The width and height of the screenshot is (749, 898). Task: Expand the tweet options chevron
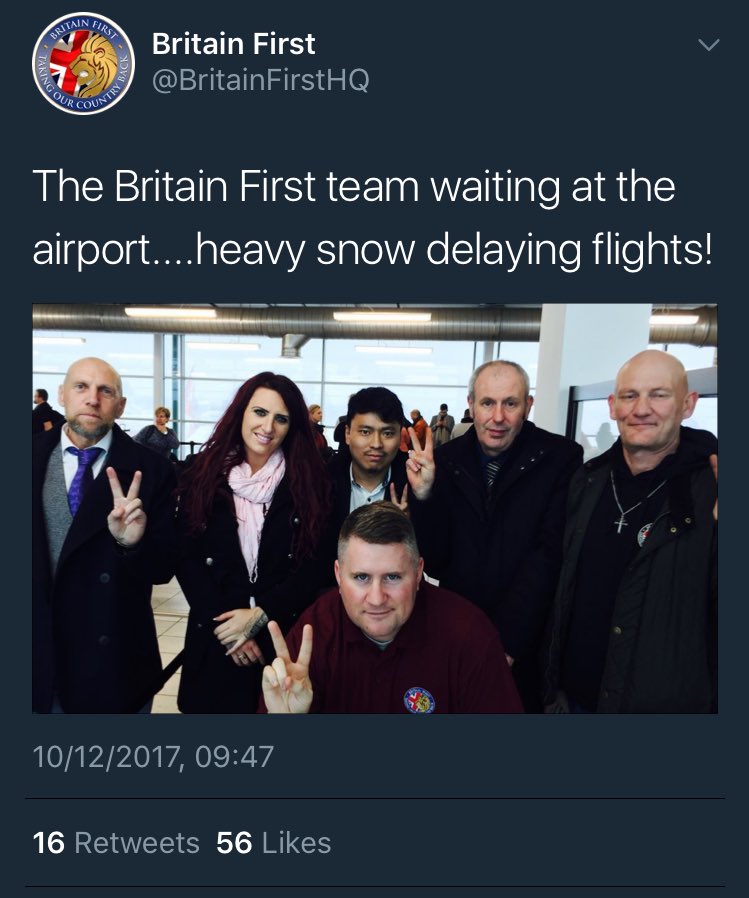(709, 45)
